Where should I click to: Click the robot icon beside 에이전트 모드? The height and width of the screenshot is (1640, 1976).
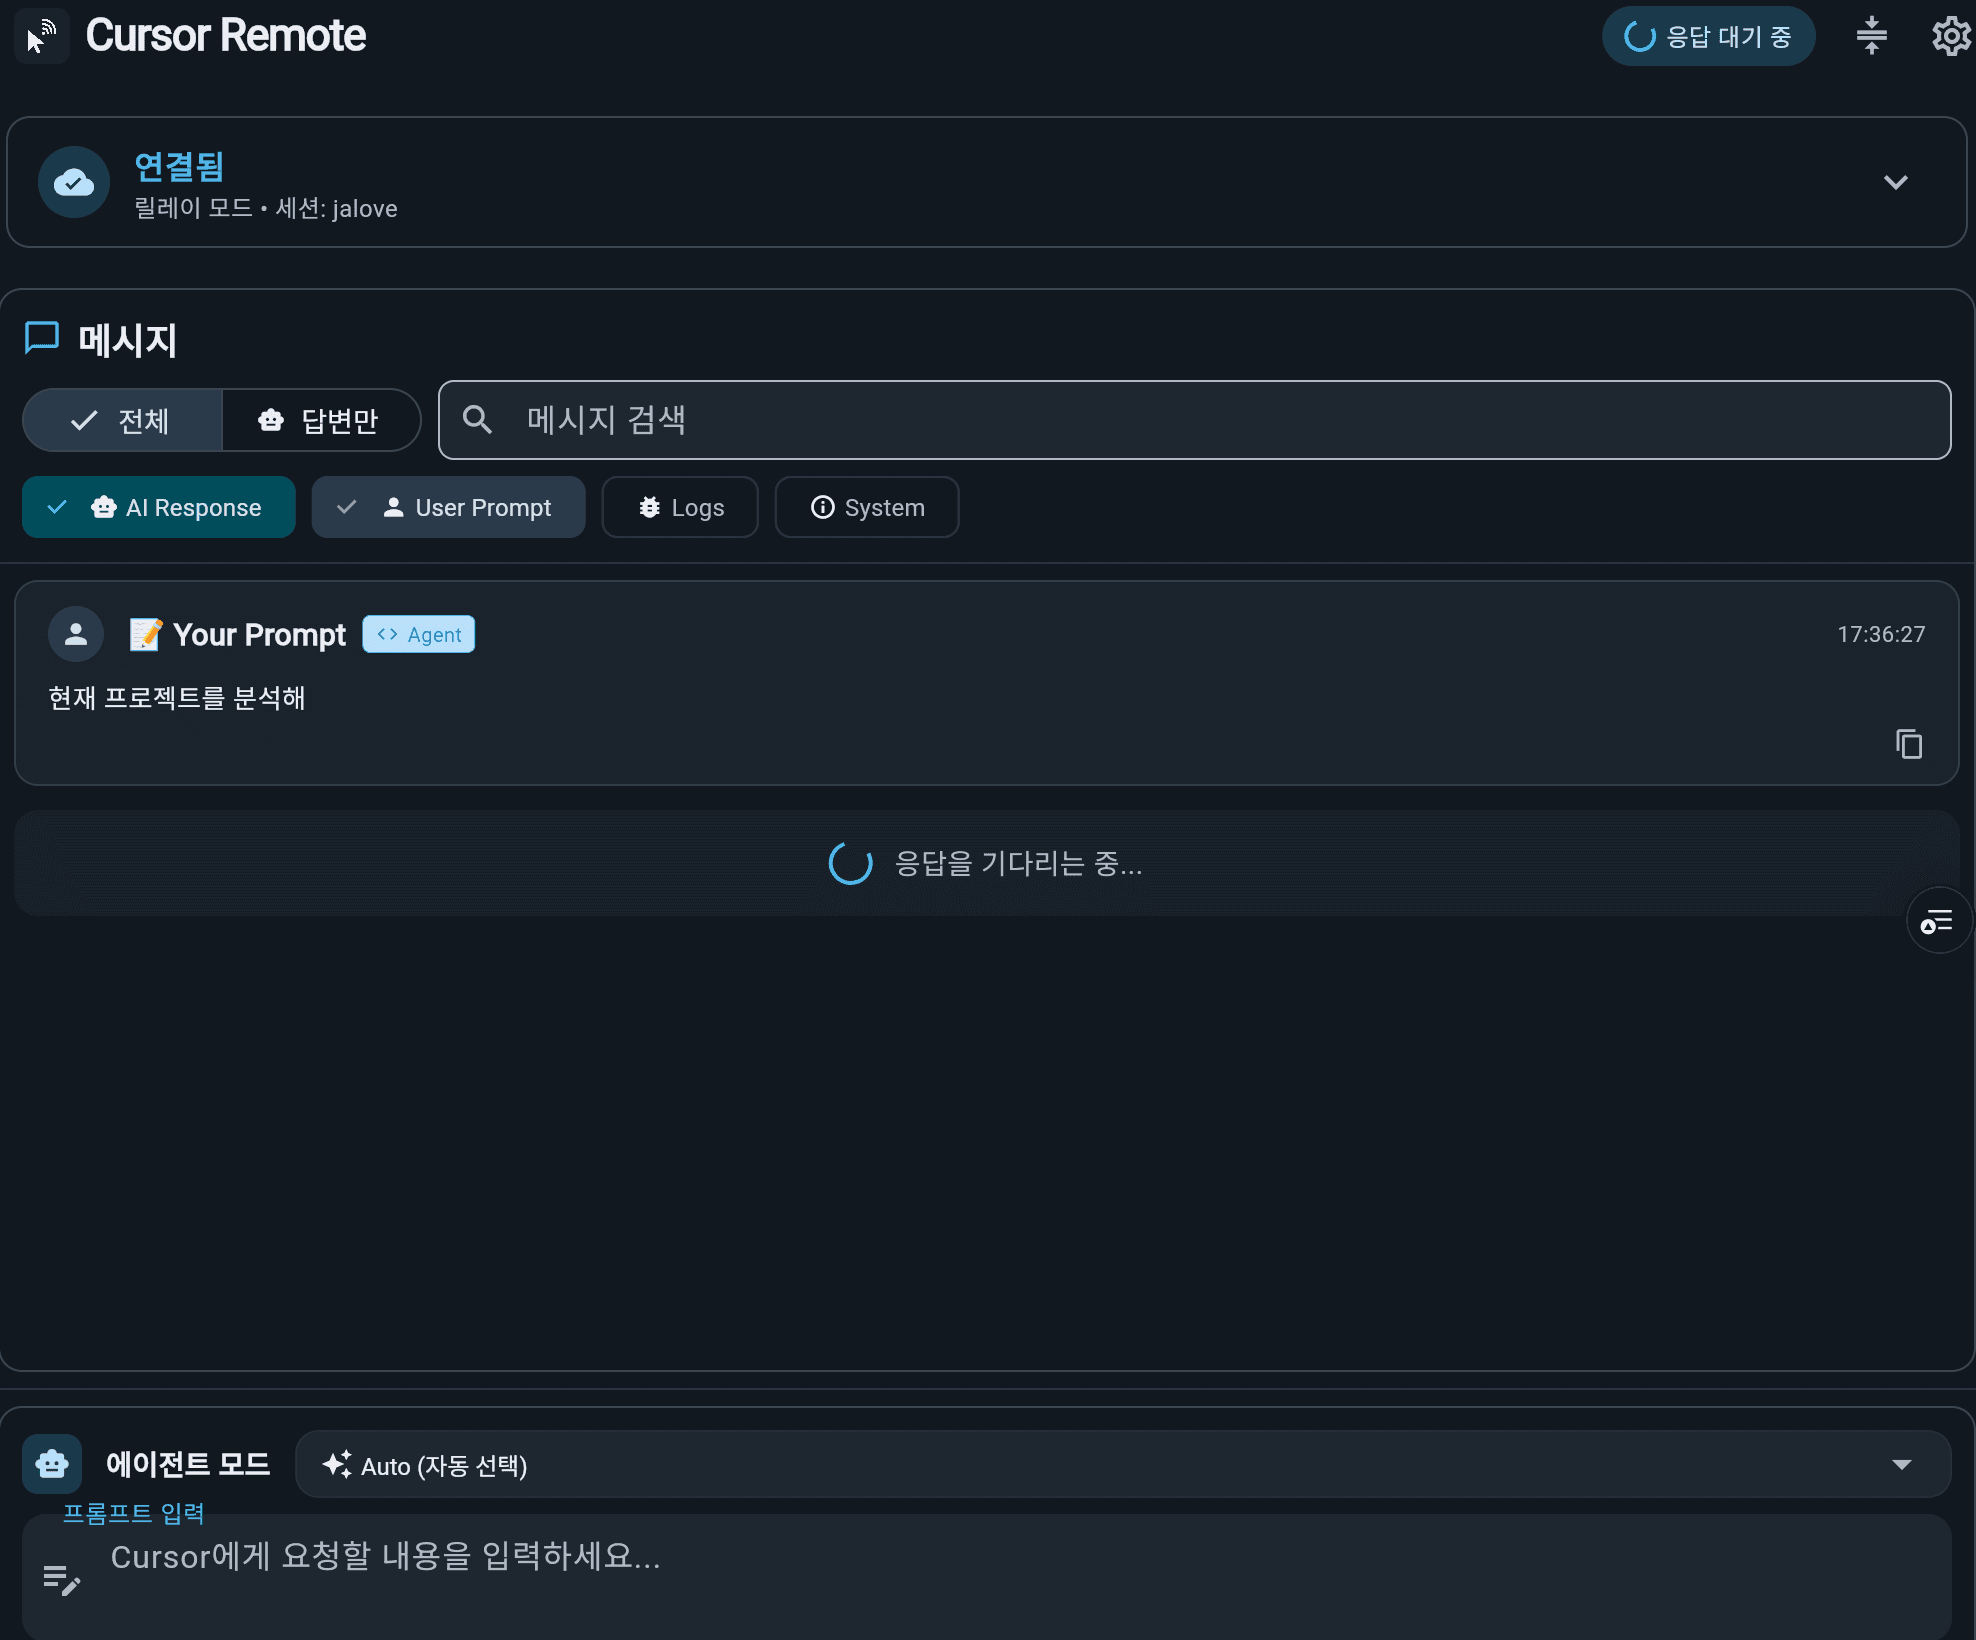pyautogui.click(x=51, y=1464)
